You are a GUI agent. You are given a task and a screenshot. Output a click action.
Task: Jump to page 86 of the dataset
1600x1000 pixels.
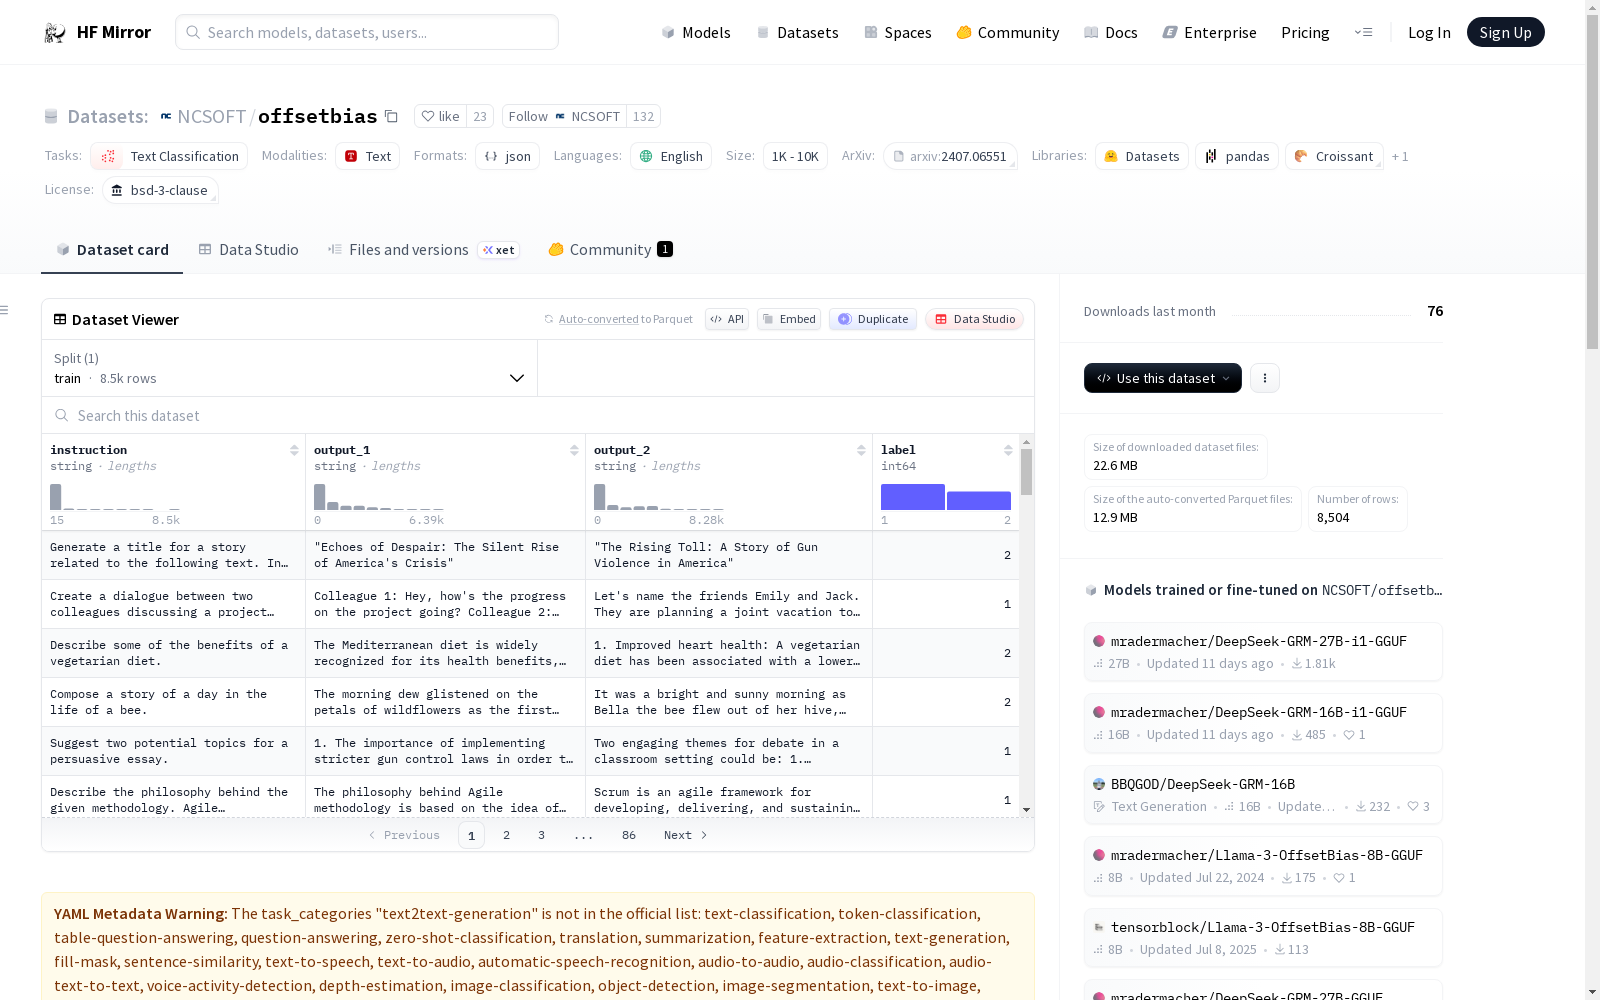click(x=629, y=835)
